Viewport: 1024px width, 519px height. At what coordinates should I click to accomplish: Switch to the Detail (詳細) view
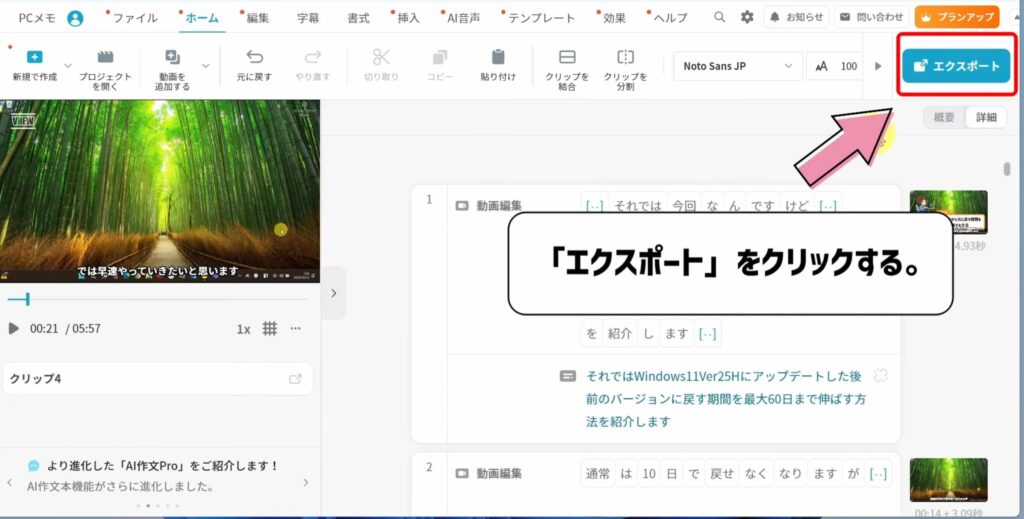click(x=985, y=117)
